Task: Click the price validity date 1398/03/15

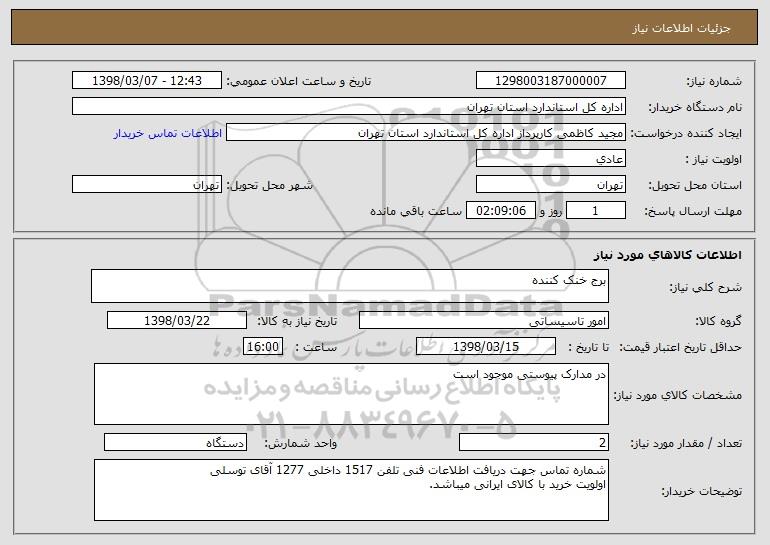Action: click(486, 346)
